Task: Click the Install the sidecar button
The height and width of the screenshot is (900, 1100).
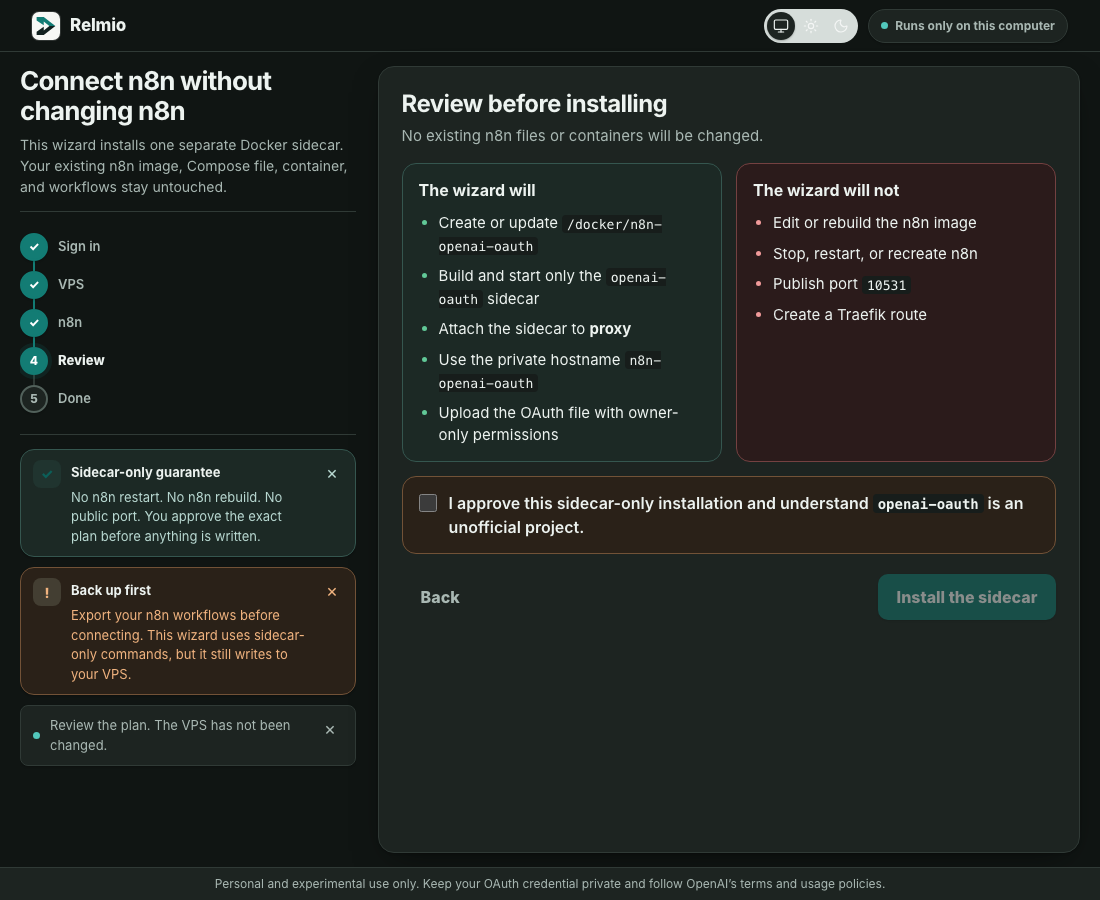Action: click(967, 597)
